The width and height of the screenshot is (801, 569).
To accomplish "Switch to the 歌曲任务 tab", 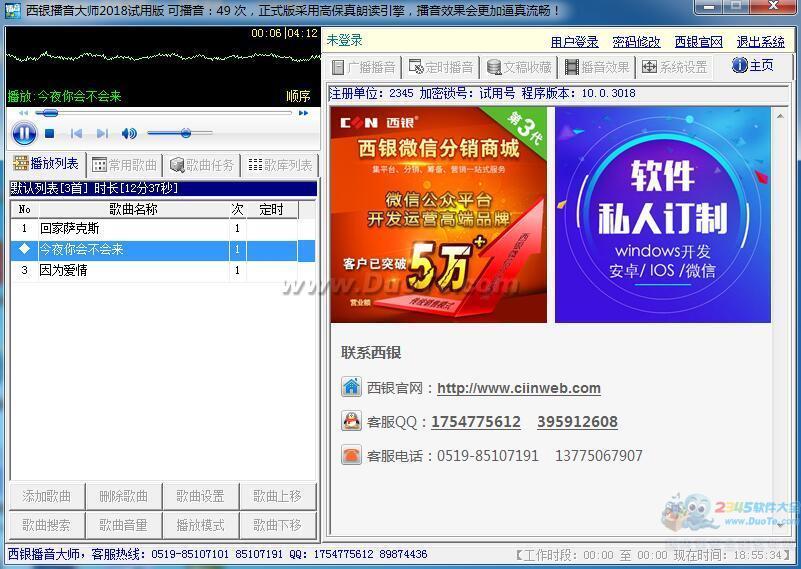I will tap(202, 165).
